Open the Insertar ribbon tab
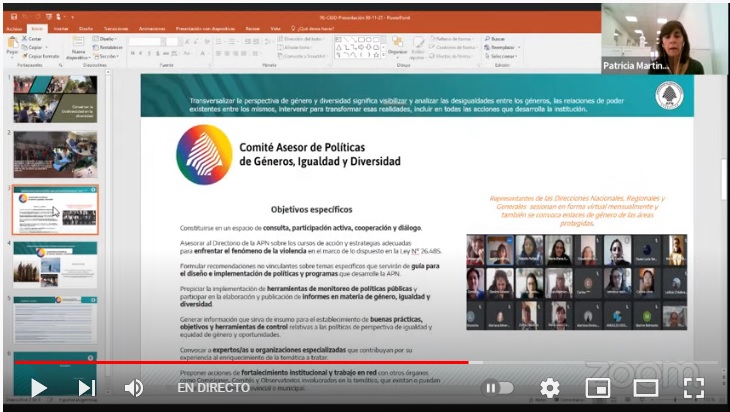This screenshot has height=412, width=730. (61, 29)
